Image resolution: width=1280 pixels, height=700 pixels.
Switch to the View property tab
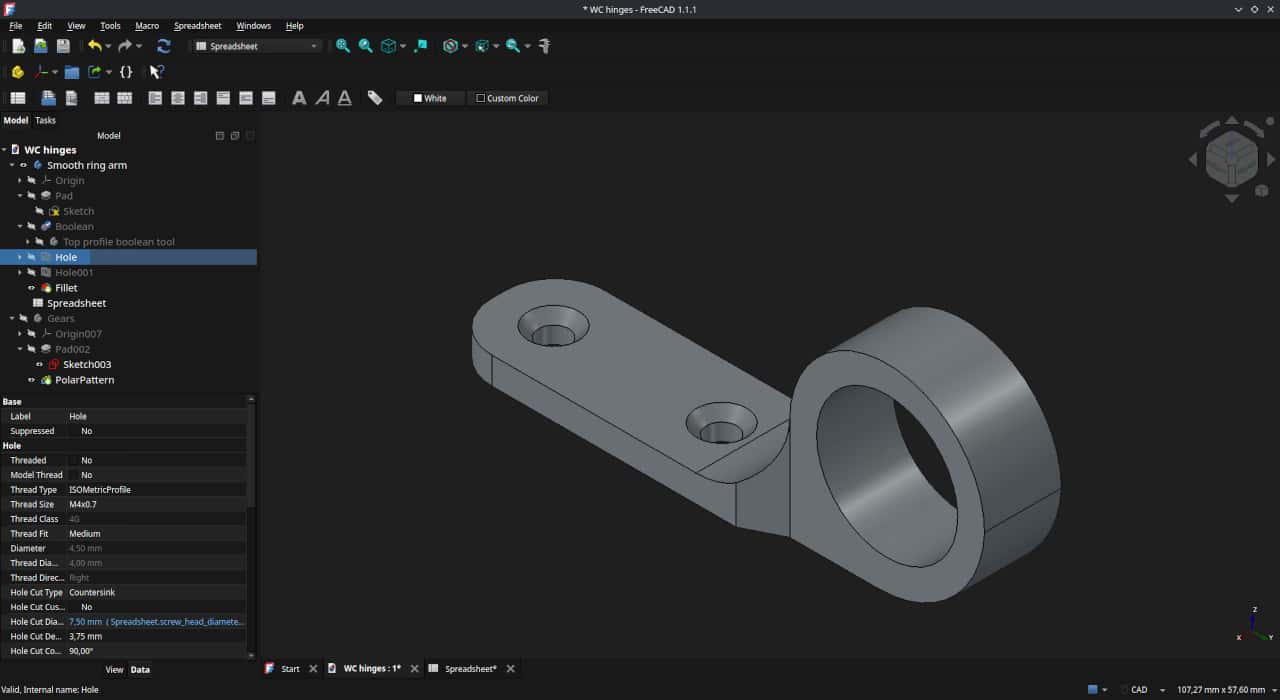[x=114, y=670]
